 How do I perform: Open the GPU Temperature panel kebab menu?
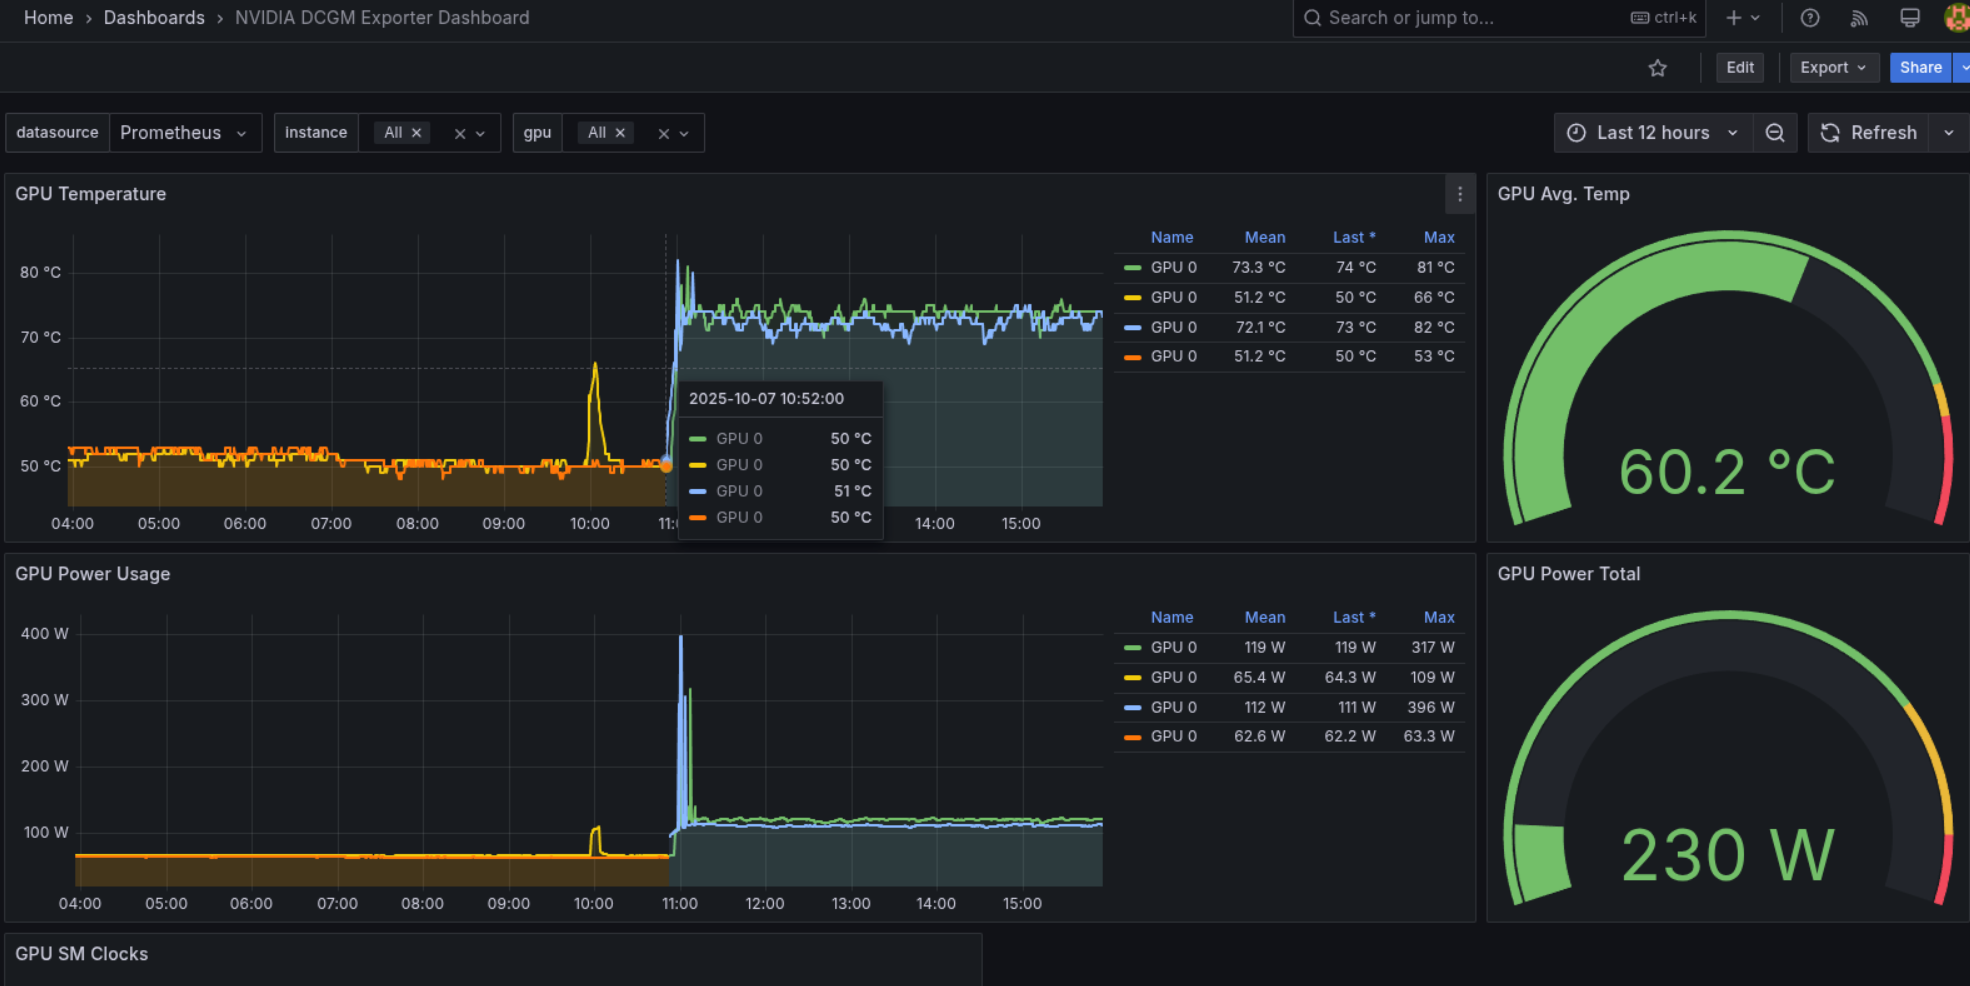(1459, 193)
